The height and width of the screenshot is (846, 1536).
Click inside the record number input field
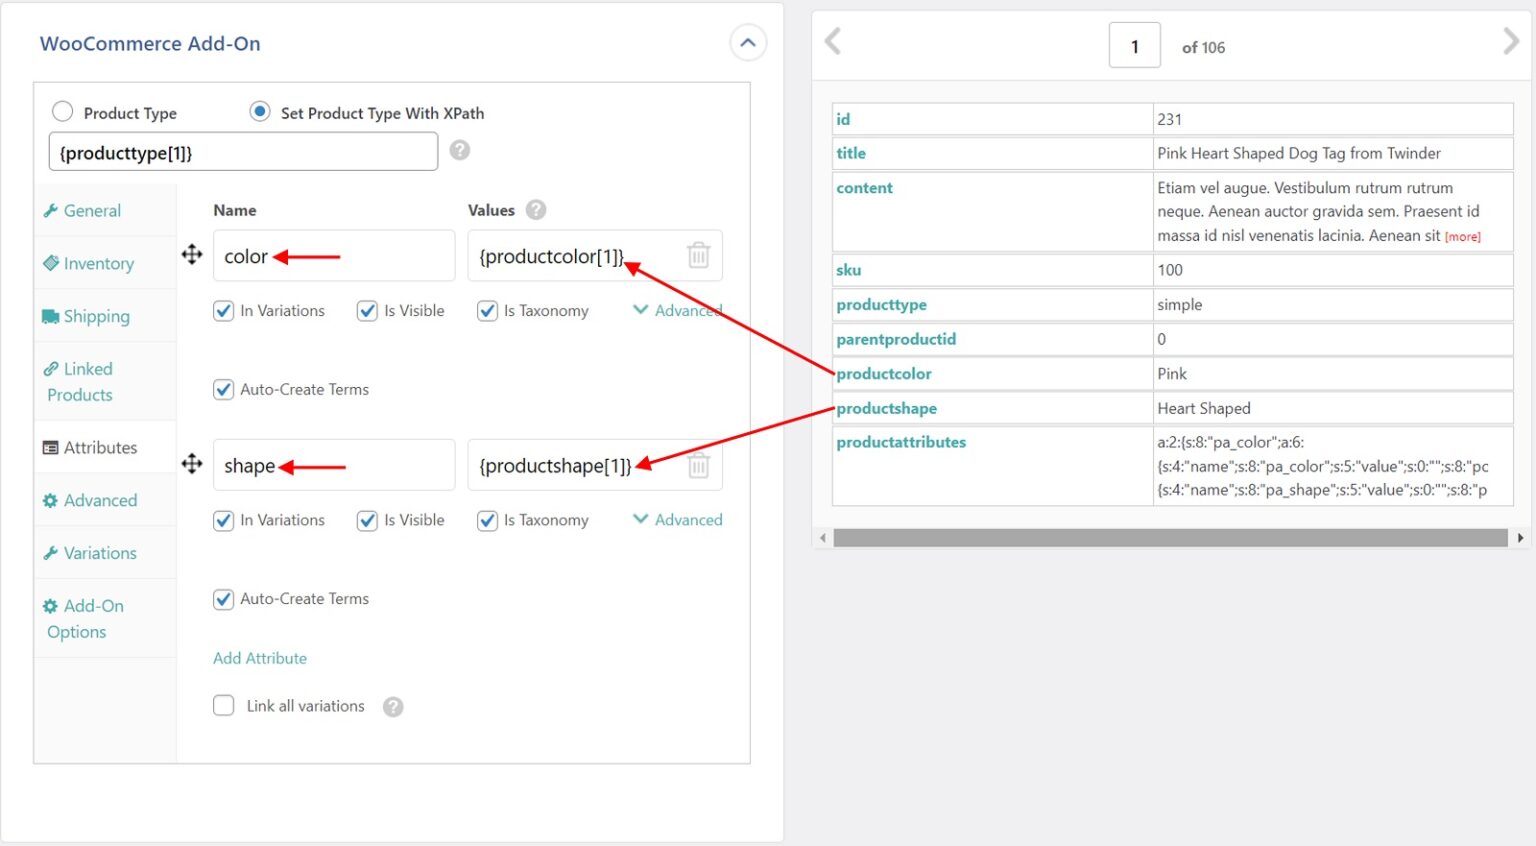1134,45
